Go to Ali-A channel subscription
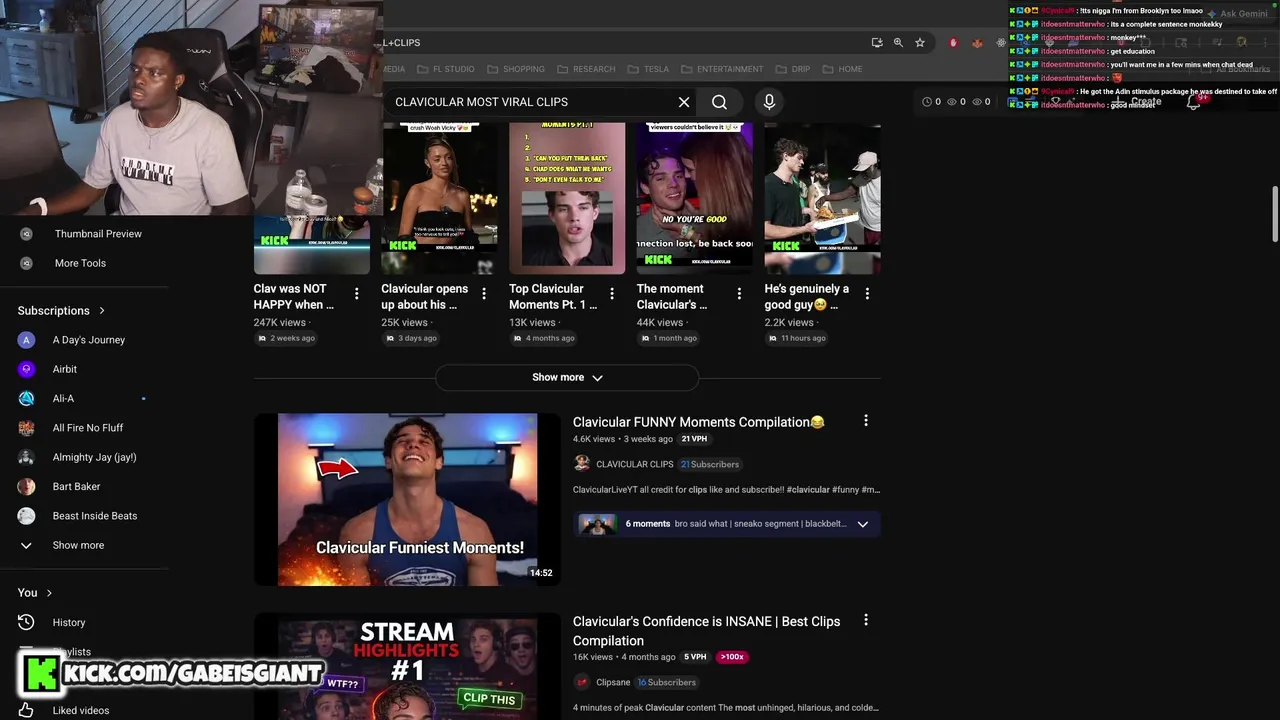 [63, 398]
